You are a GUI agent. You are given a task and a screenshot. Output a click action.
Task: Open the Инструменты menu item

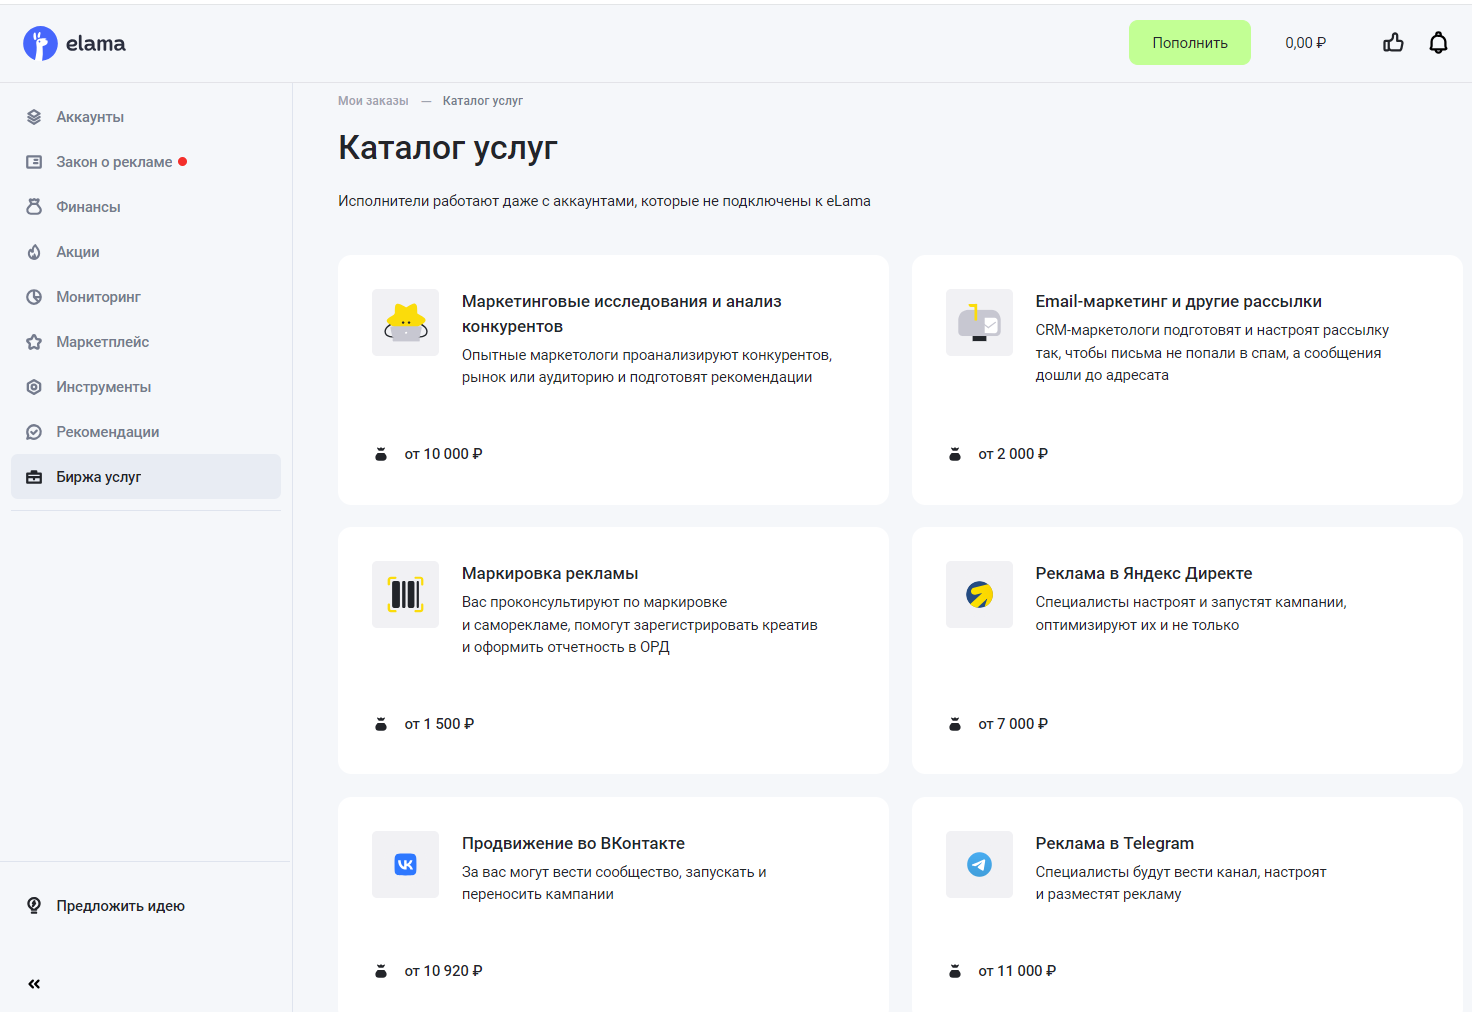click(x=146, y=387)
